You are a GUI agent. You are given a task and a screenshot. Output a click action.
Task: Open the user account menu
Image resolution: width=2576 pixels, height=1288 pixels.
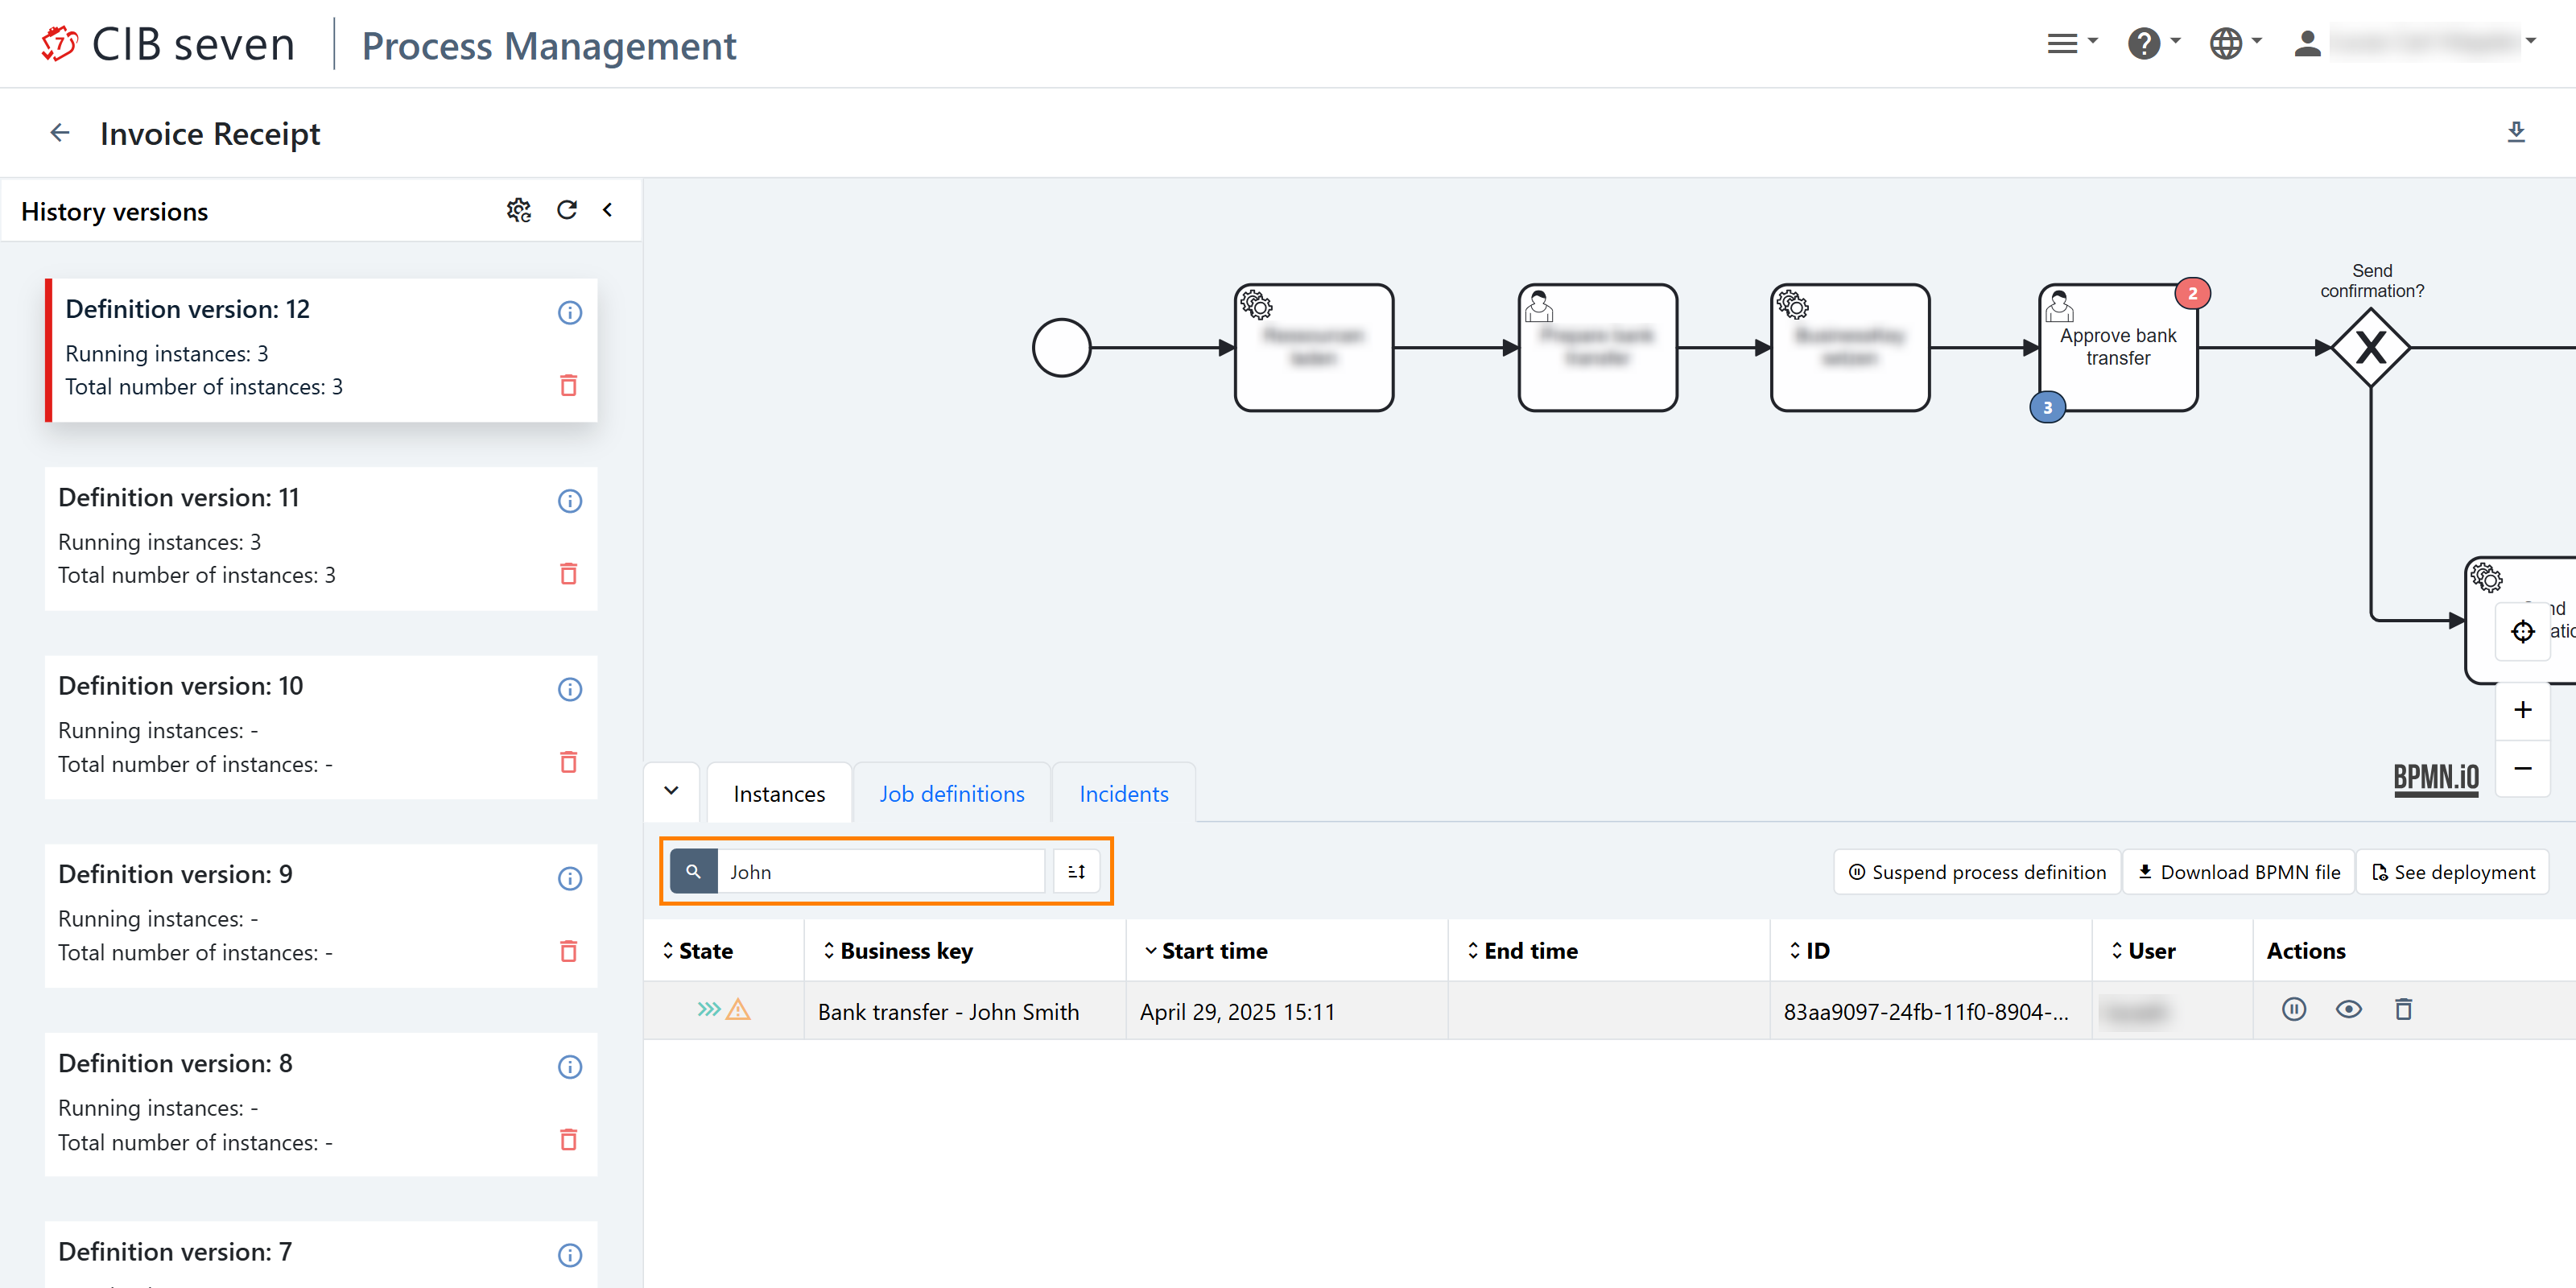click(x=2413, y=43)
